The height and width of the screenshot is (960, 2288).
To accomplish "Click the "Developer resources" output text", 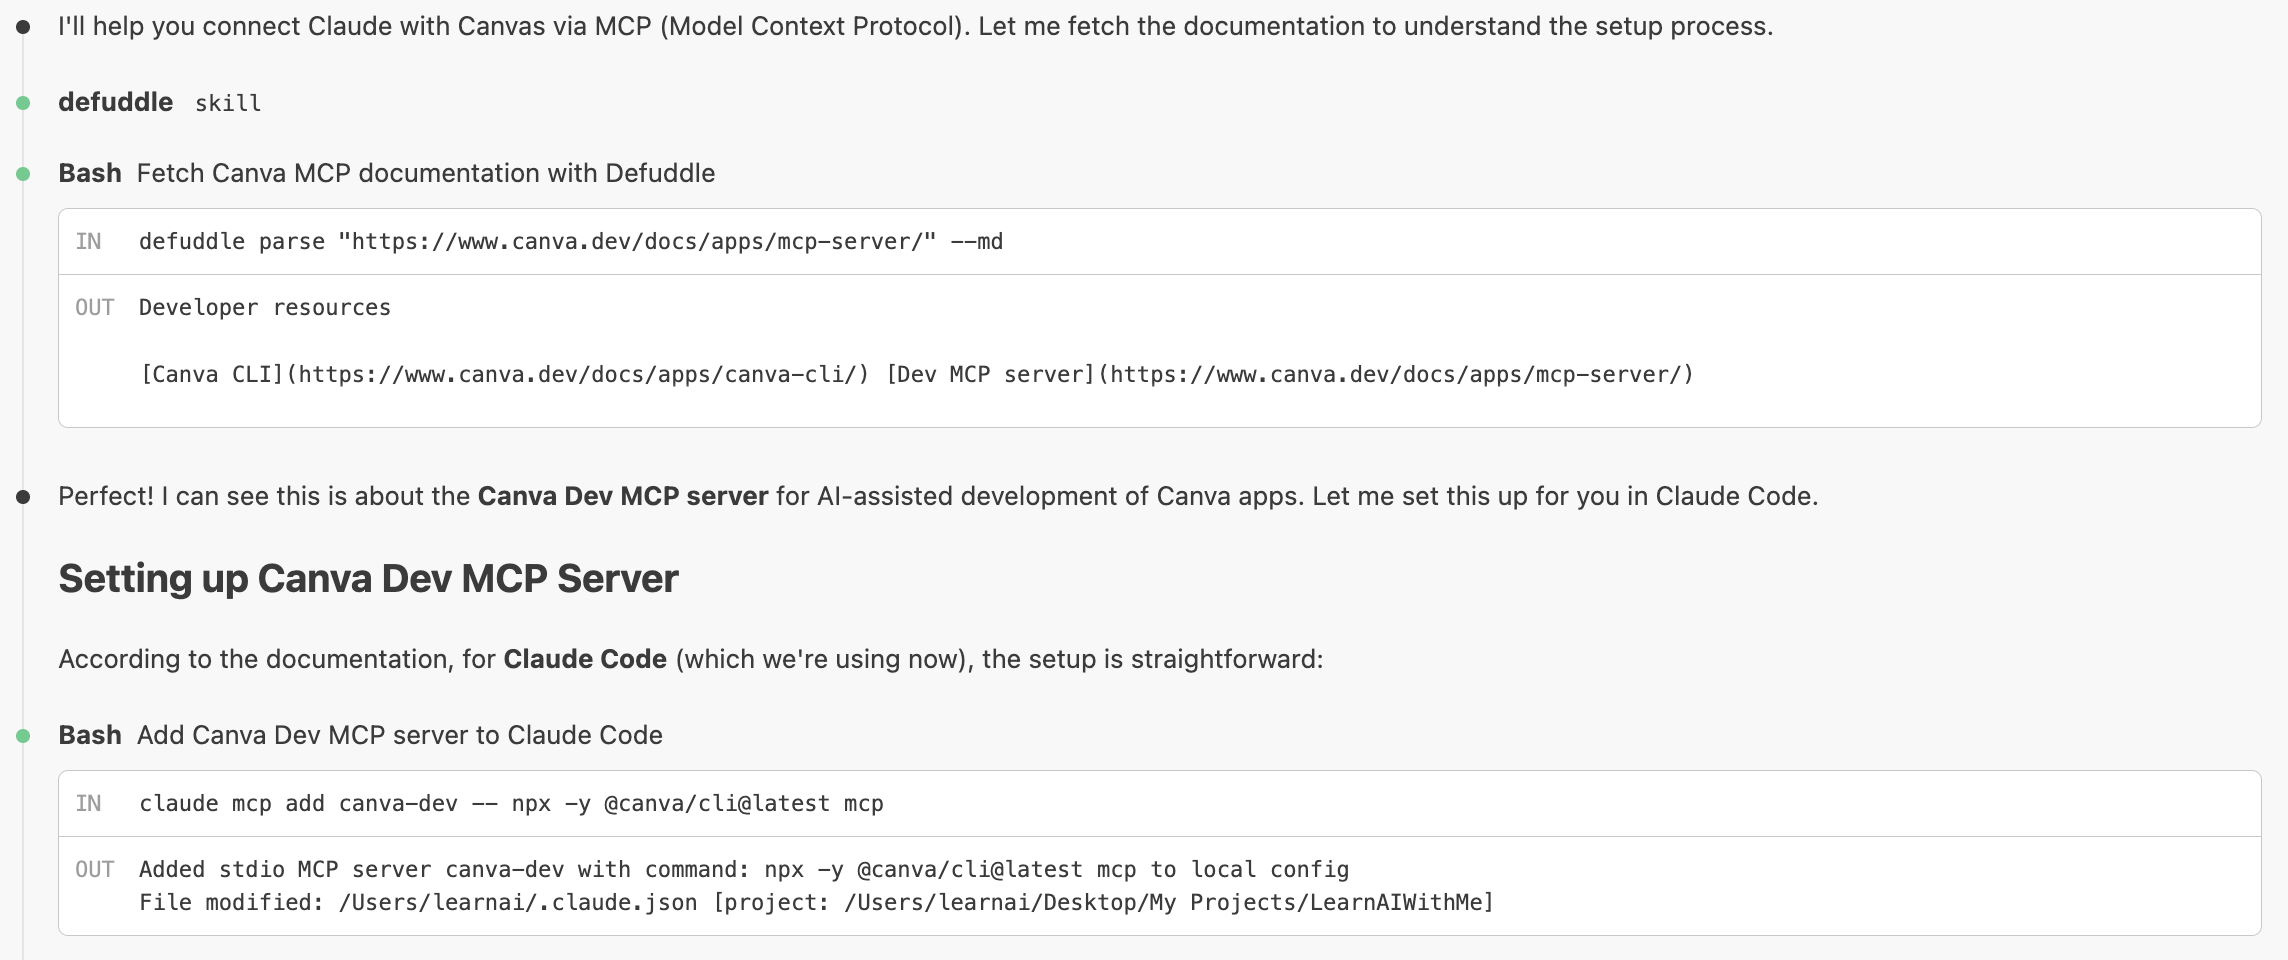I will tap(264, 308).
